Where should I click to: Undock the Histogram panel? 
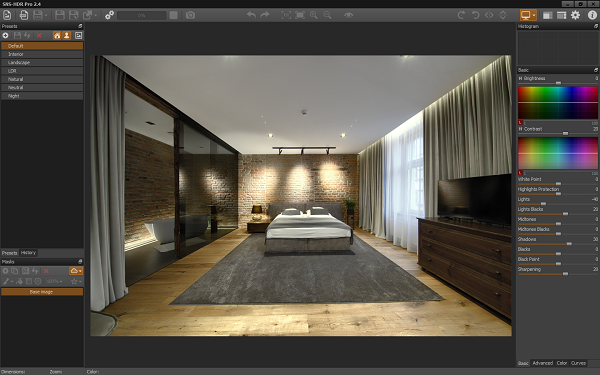click(x=596, y=26)
